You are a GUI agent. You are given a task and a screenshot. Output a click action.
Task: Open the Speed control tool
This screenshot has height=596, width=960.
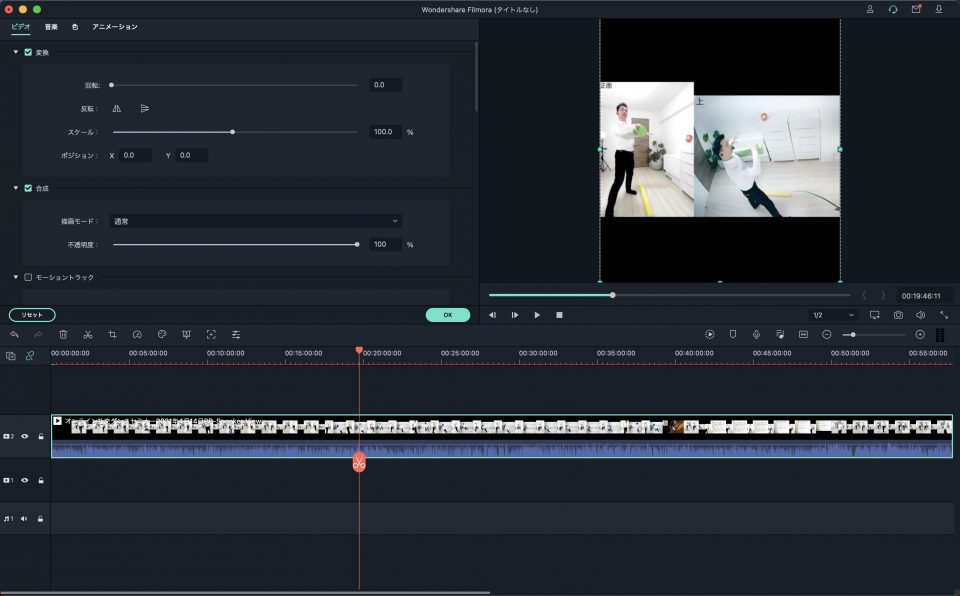[138, 334]
